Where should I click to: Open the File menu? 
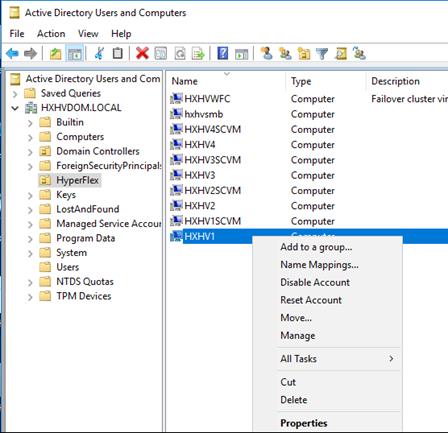point(17,34)
